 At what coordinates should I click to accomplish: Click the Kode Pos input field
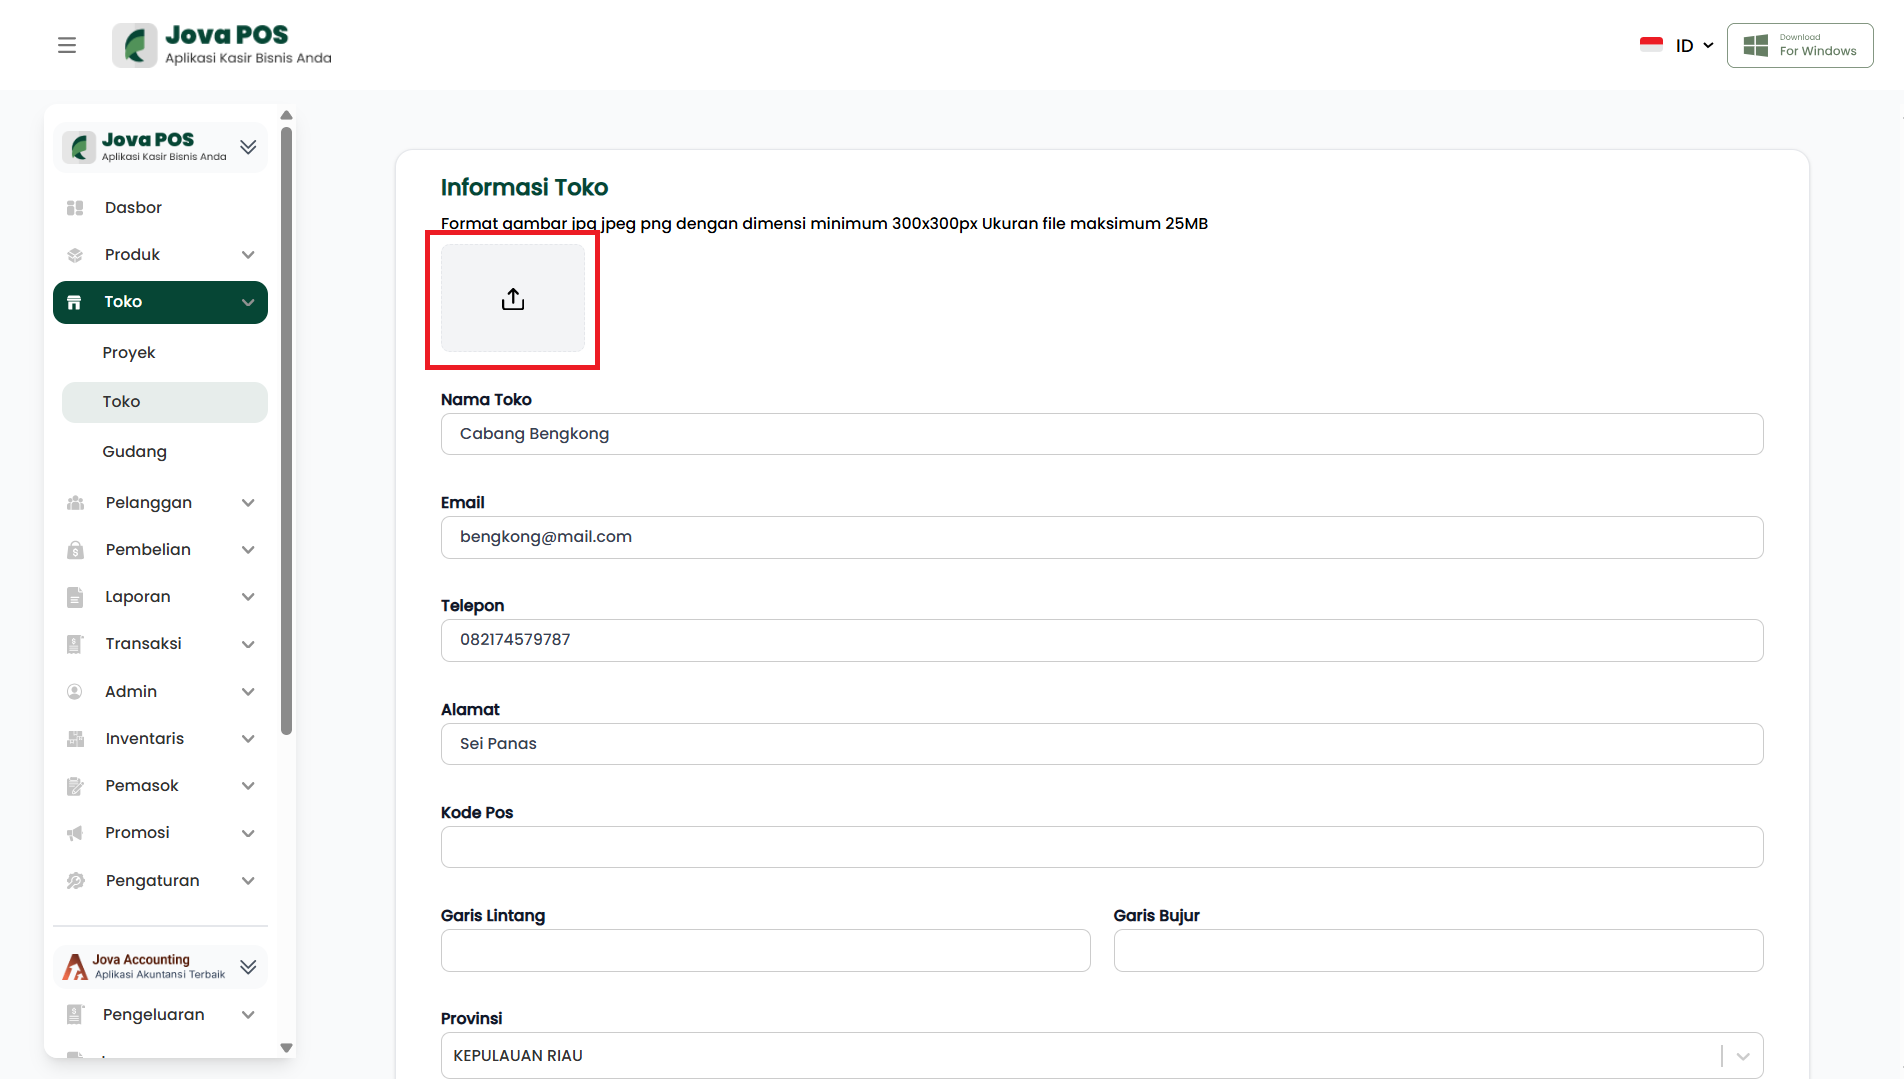coord(1101,847)
